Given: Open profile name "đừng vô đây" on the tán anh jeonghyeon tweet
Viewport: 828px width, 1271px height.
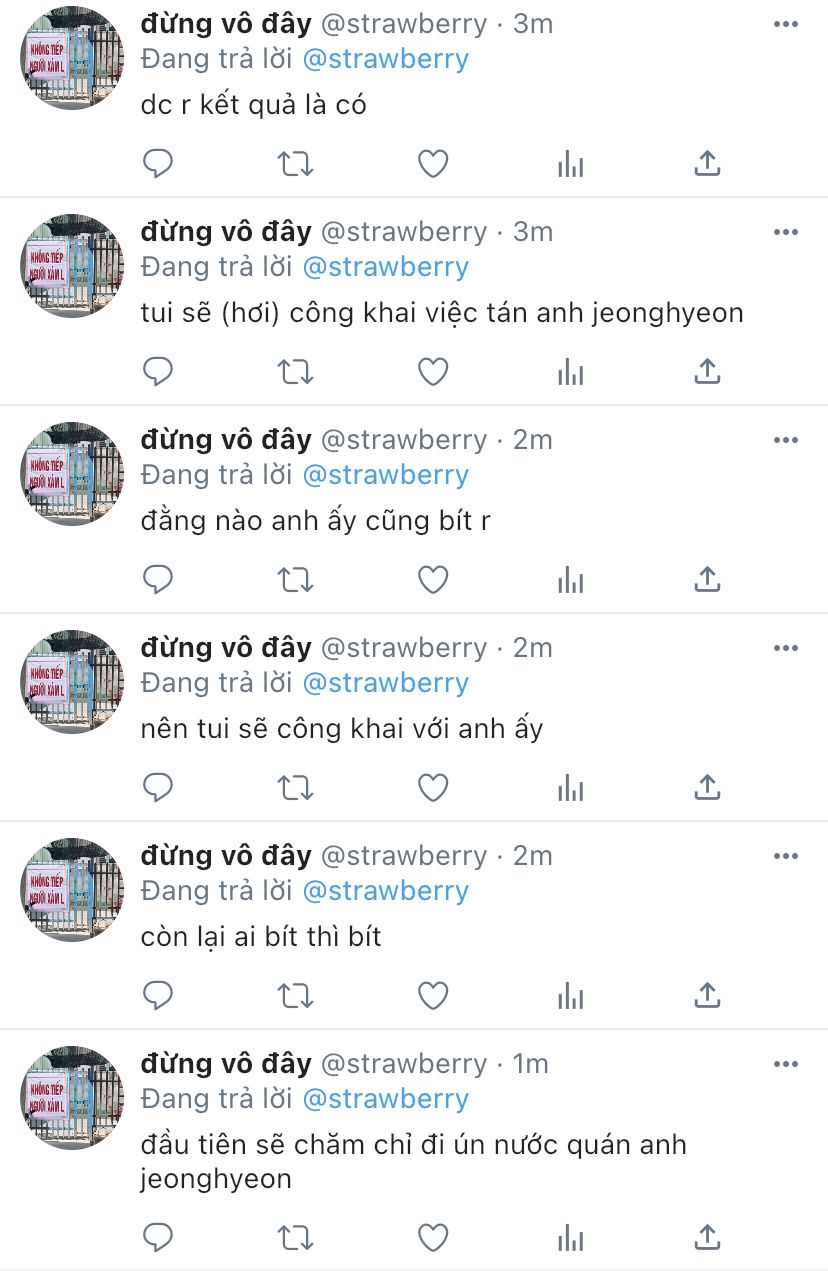Looking at the screenshot, I should [226, 231].
